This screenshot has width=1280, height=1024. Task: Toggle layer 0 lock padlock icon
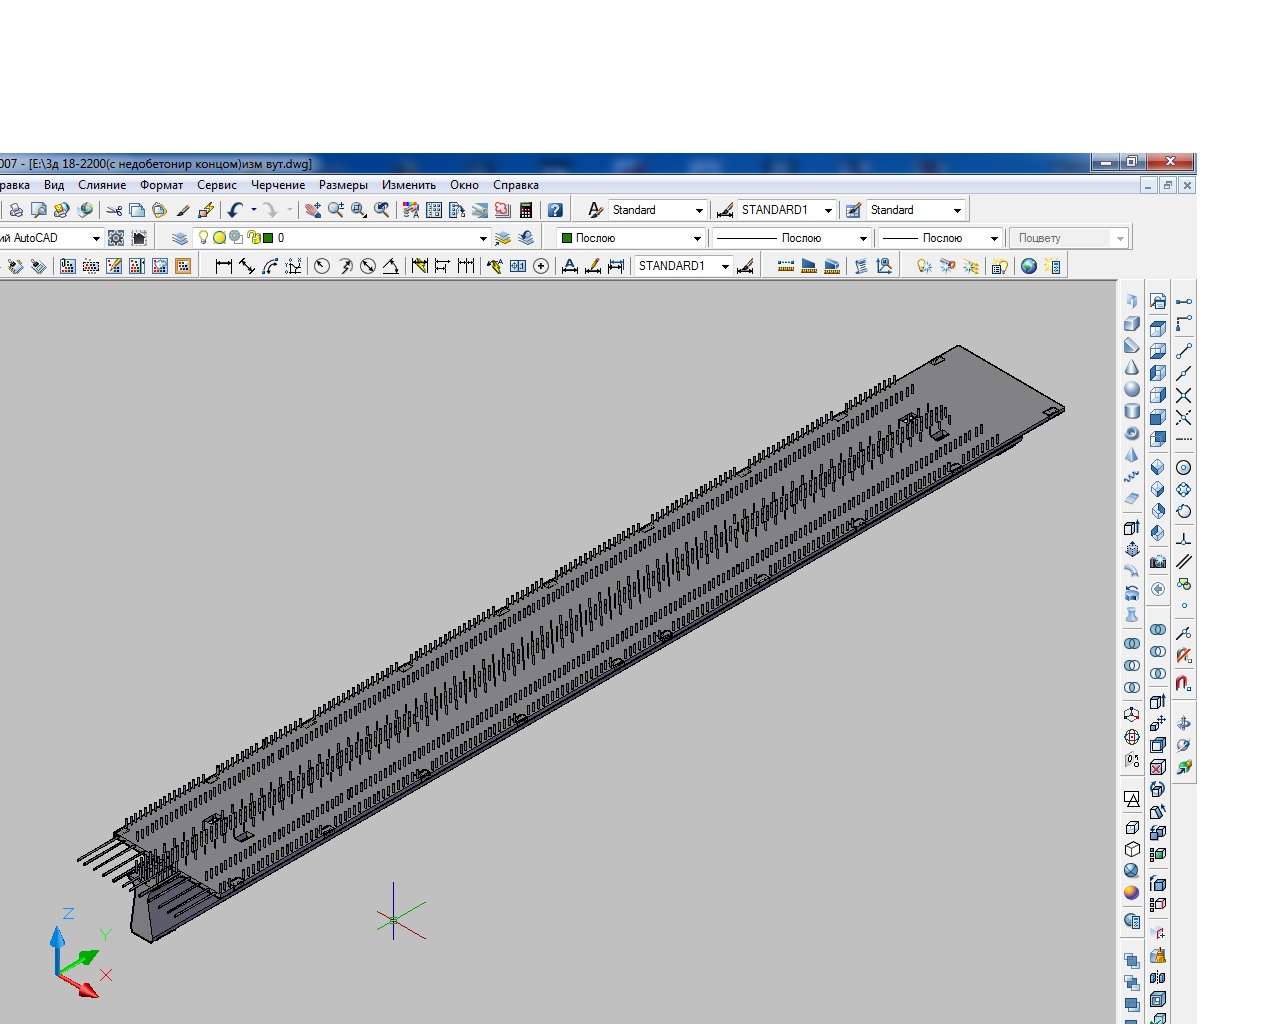254,238
